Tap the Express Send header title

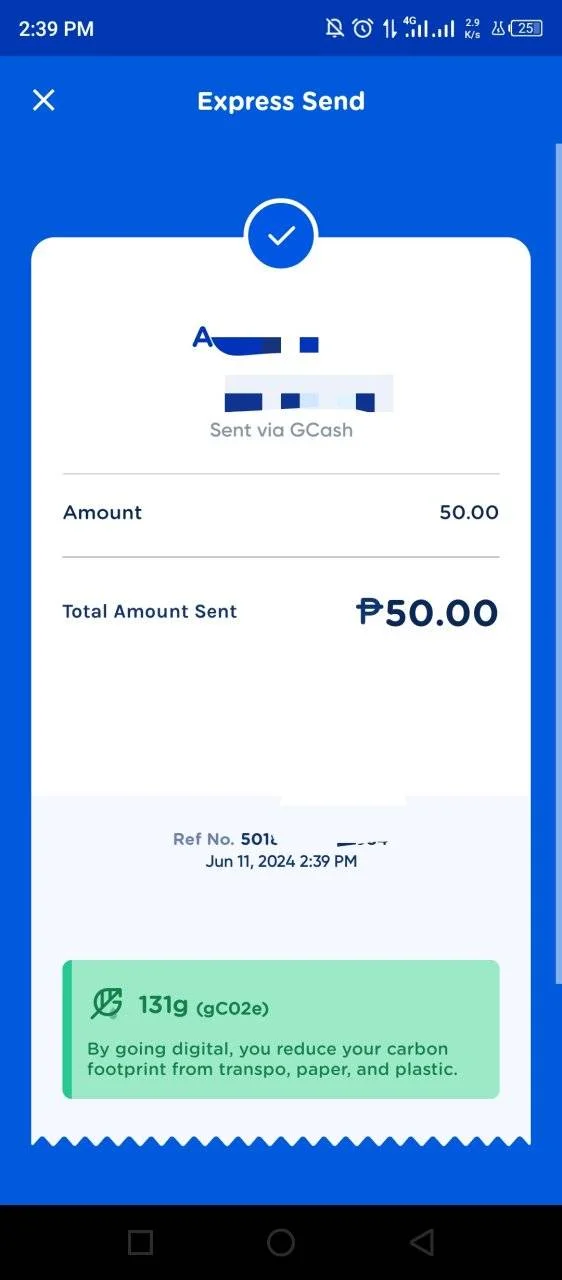(x=281, y=101)
